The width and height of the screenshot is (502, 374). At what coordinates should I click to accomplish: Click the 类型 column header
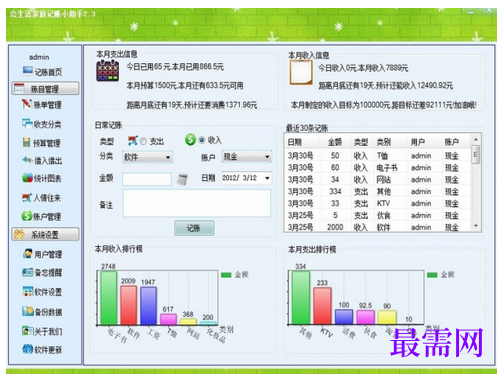pyautogui.click(x=361, y=142)
